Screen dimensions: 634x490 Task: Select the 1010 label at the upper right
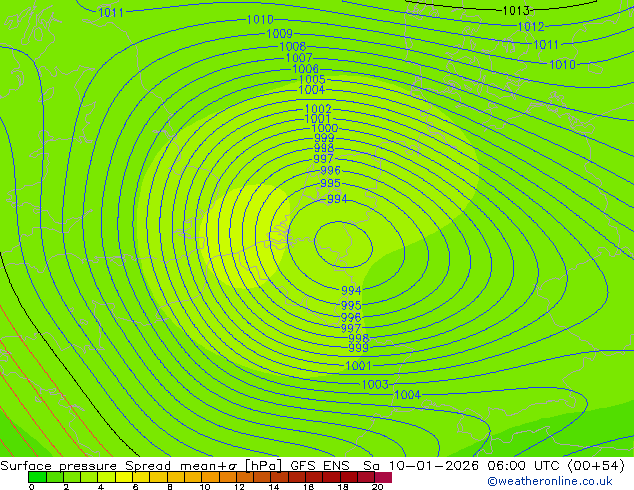(x=562, y=64)
